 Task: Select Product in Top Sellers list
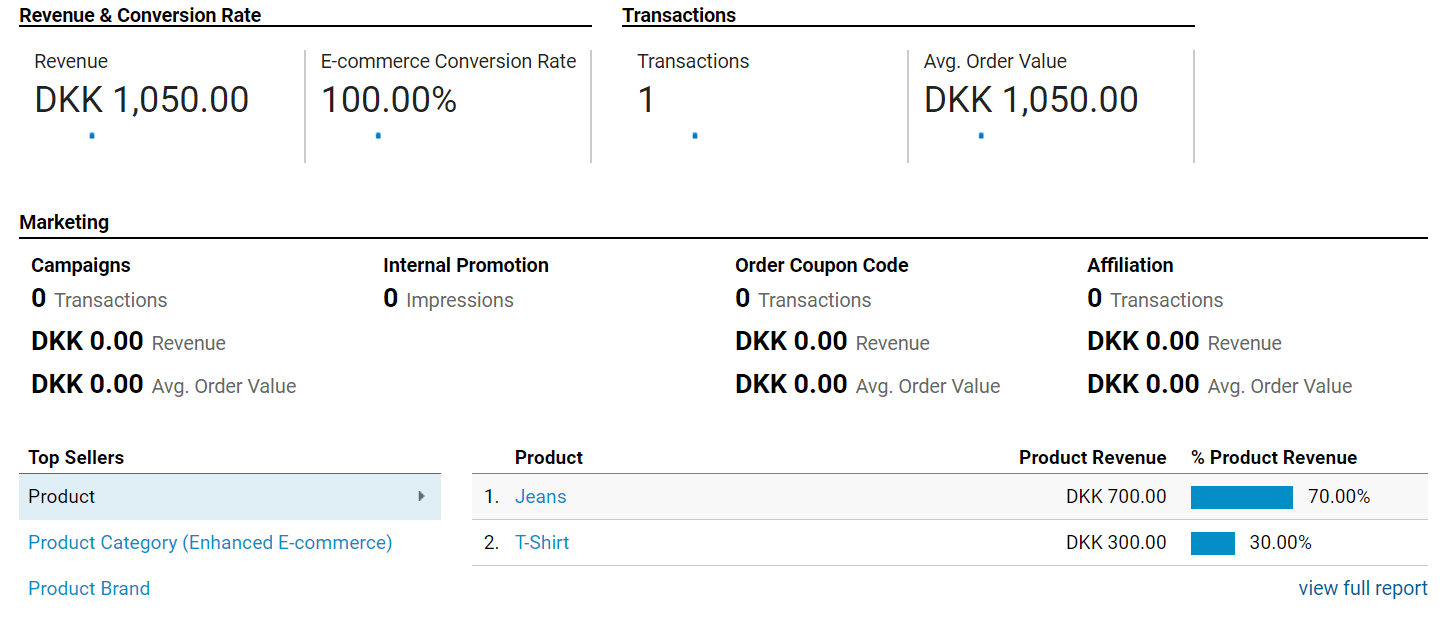pos(62,496)
